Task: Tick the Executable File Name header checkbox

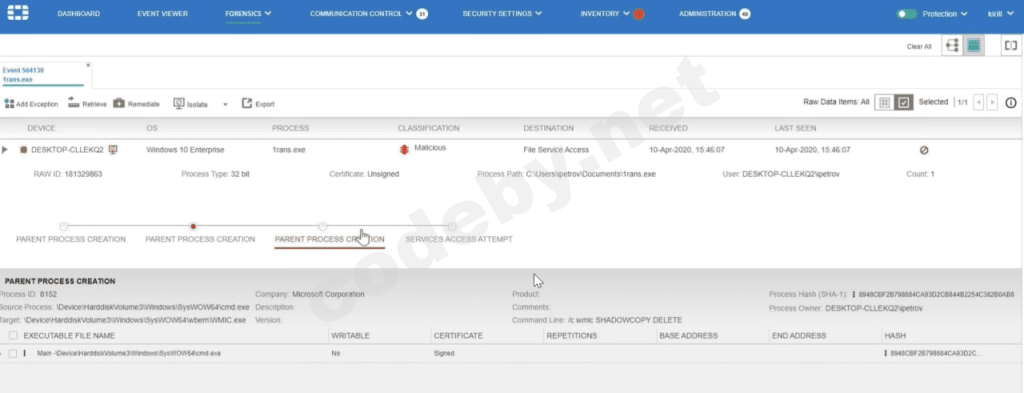Action: 13,336
